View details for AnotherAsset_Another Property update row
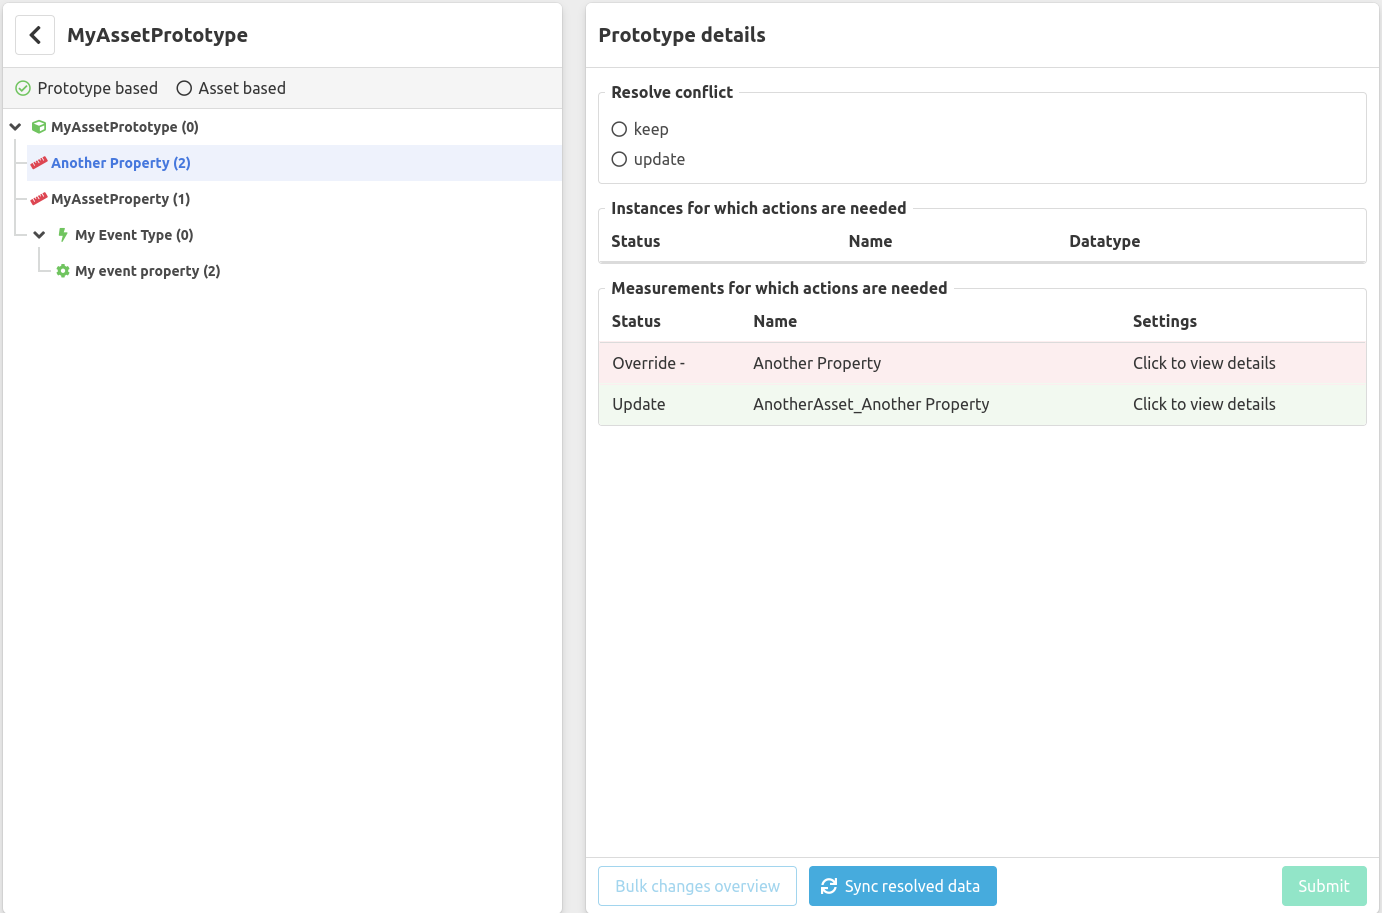This screenshot has height=913, width=1382. click(1204, 404)
